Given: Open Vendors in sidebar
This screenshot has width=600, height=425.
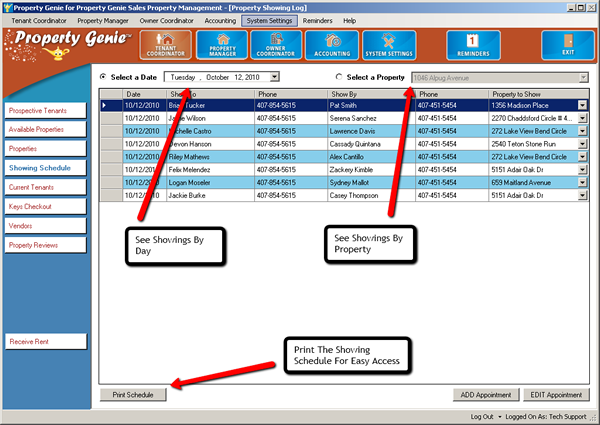Looking at the screenshot, I should pos(46,226).
